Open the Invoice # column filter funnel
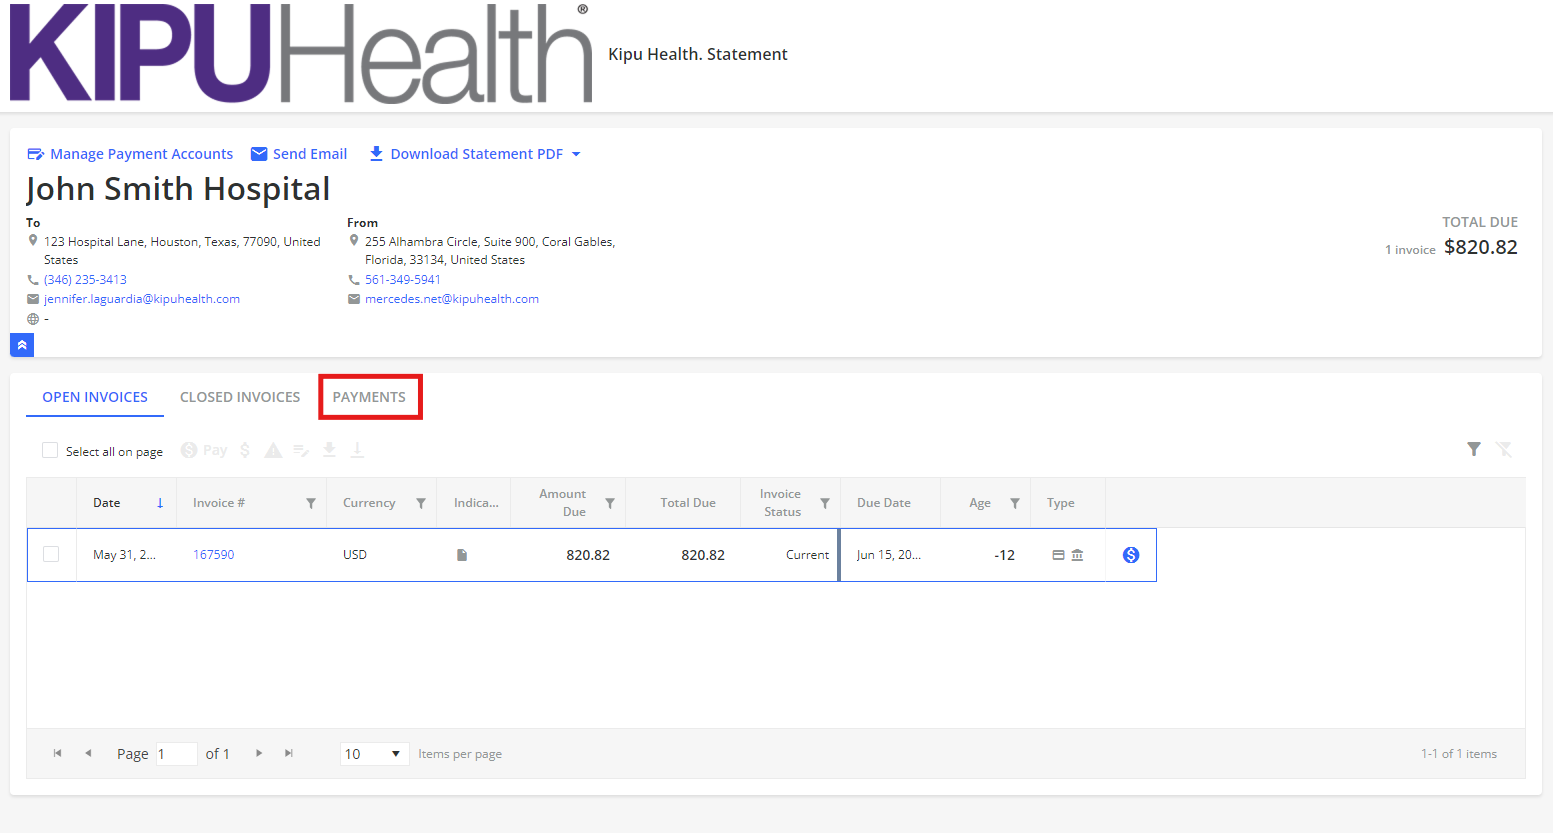Image resolution: width=1553 pixels, height=833 pixels. click(x=310, y=503)
